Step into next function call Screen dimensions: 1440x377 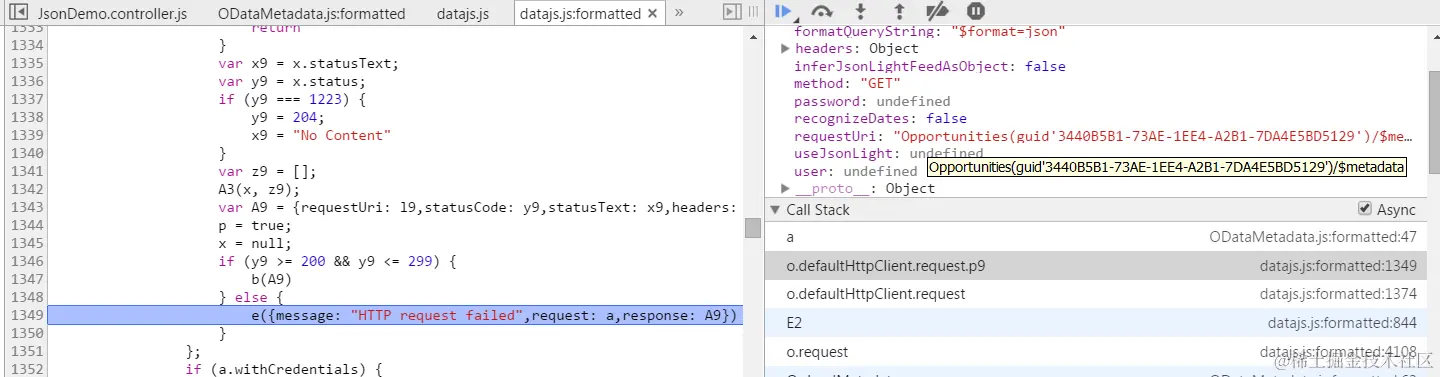pos(862,12)
